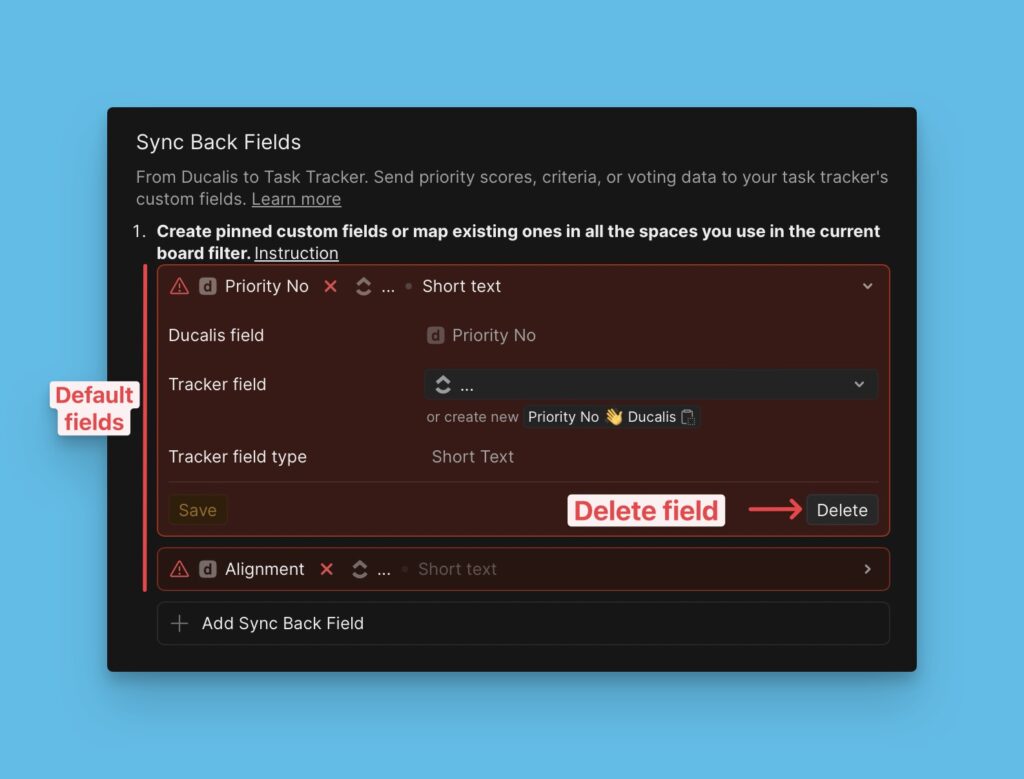This screenshot has height=779, width=1024.
Task: Open the Tracker field dropdown
Action: coord(651,384)
